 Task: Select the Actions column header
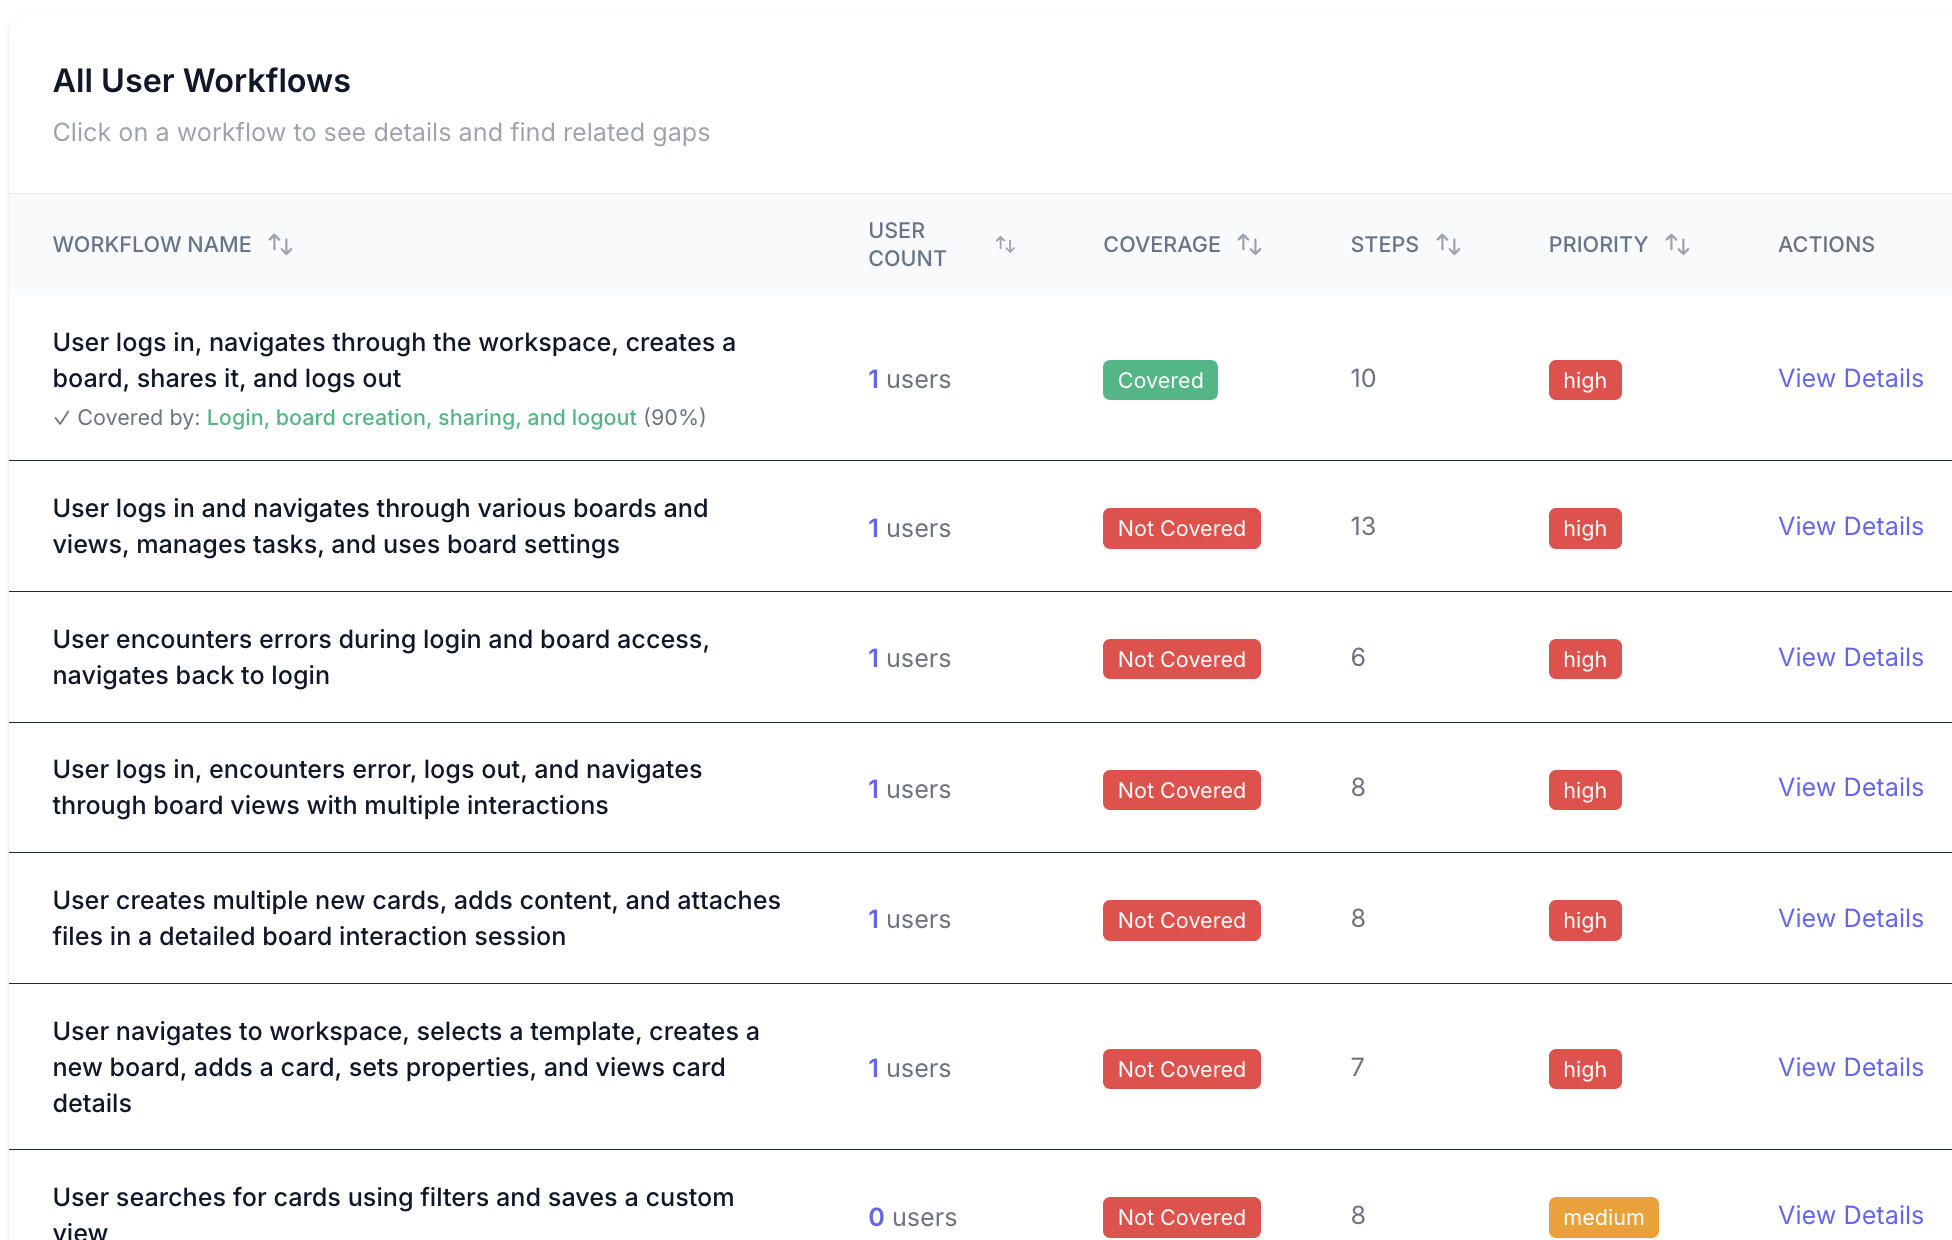pyautogui.click(x=1826, y=243)
